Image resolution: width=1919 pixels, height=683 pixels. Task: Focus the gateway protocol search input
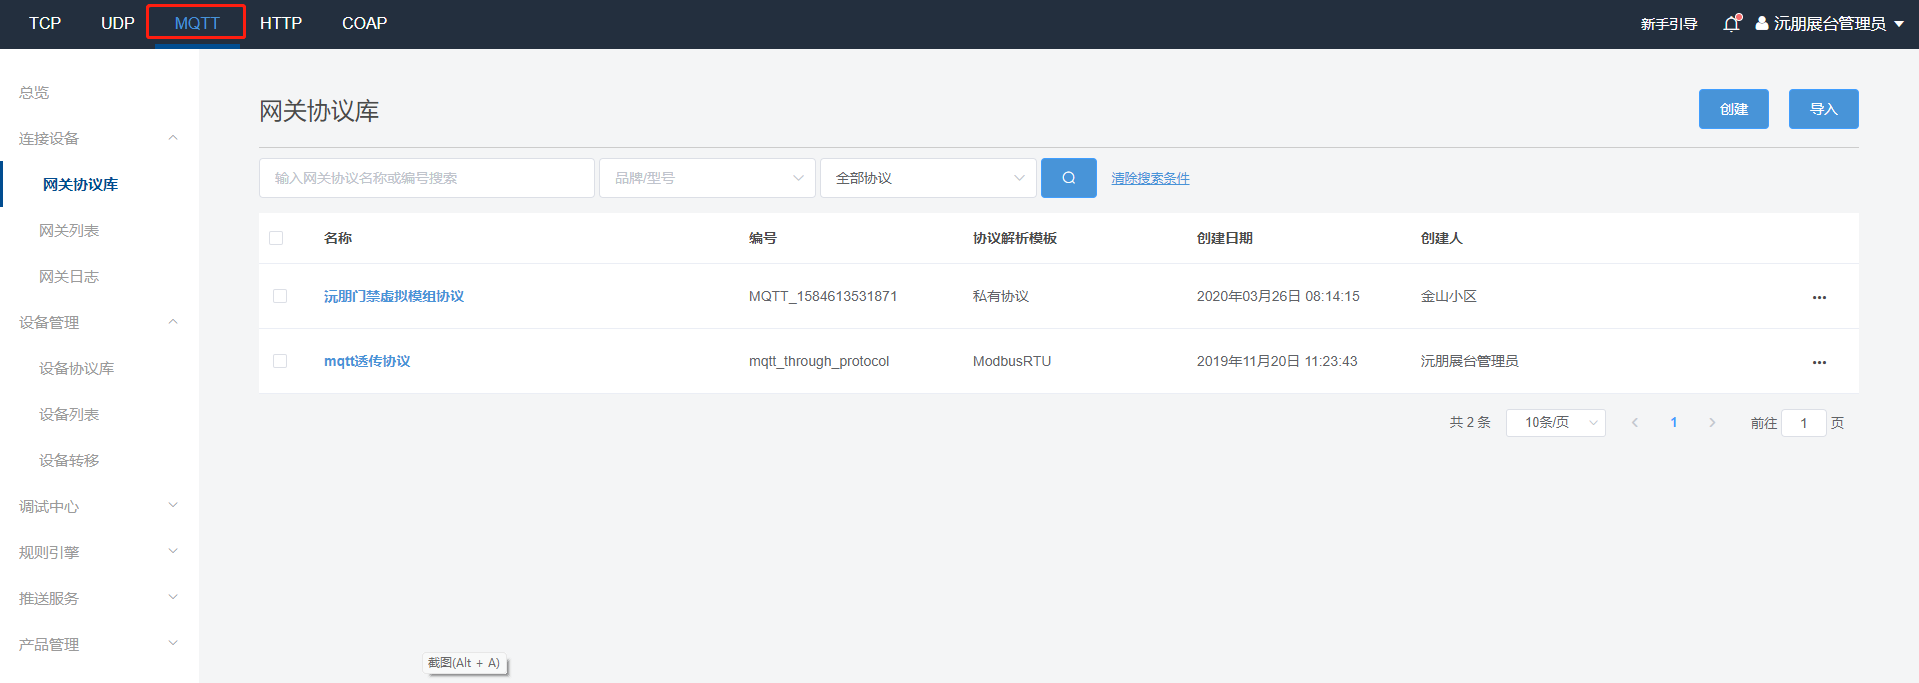click(426, 178)
